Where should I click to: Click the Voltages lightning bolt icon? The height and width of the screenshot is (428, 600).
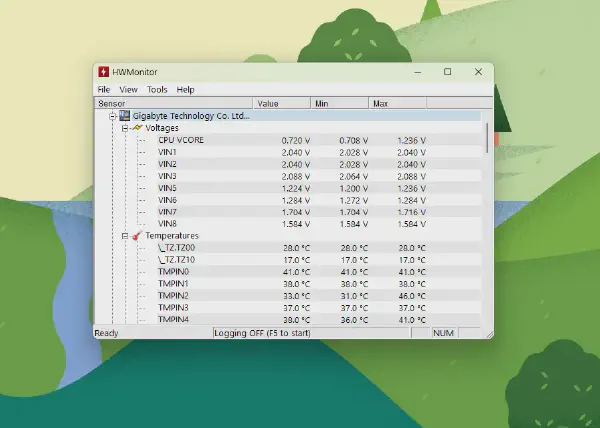coord(137,128)
